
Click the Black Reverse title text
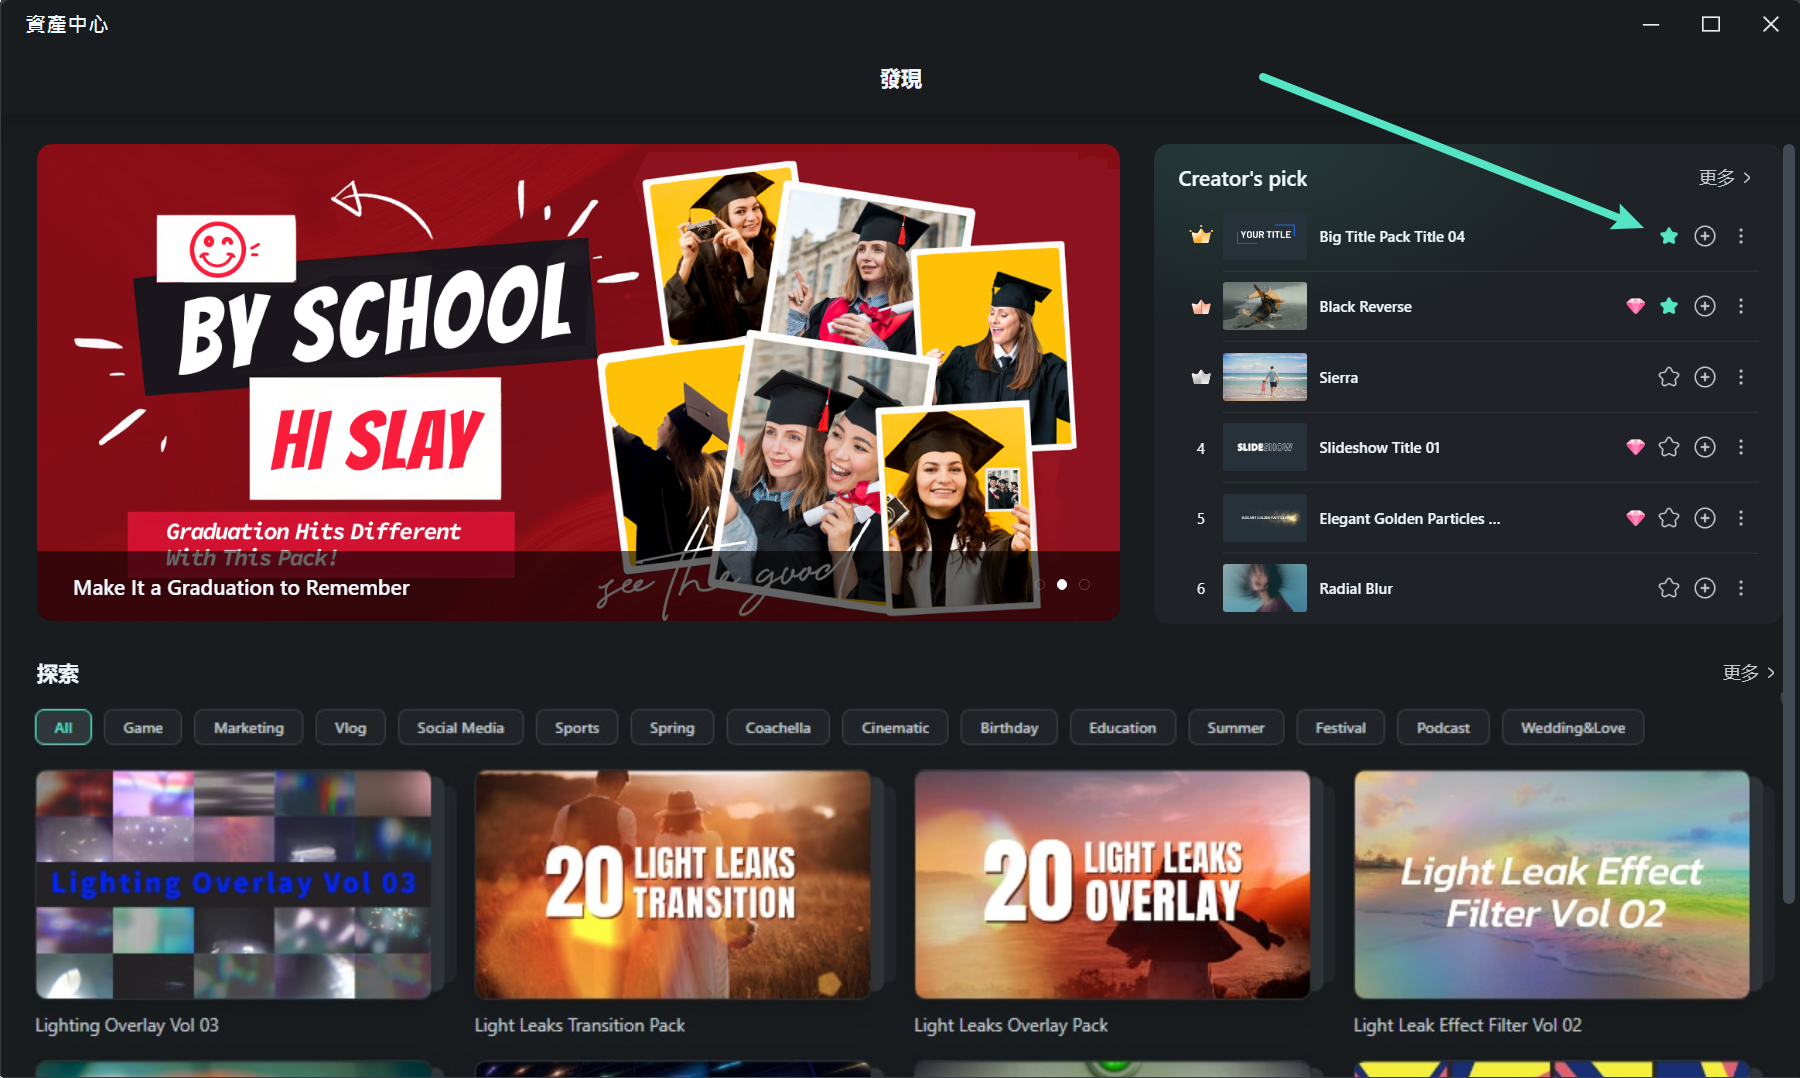1365,307
